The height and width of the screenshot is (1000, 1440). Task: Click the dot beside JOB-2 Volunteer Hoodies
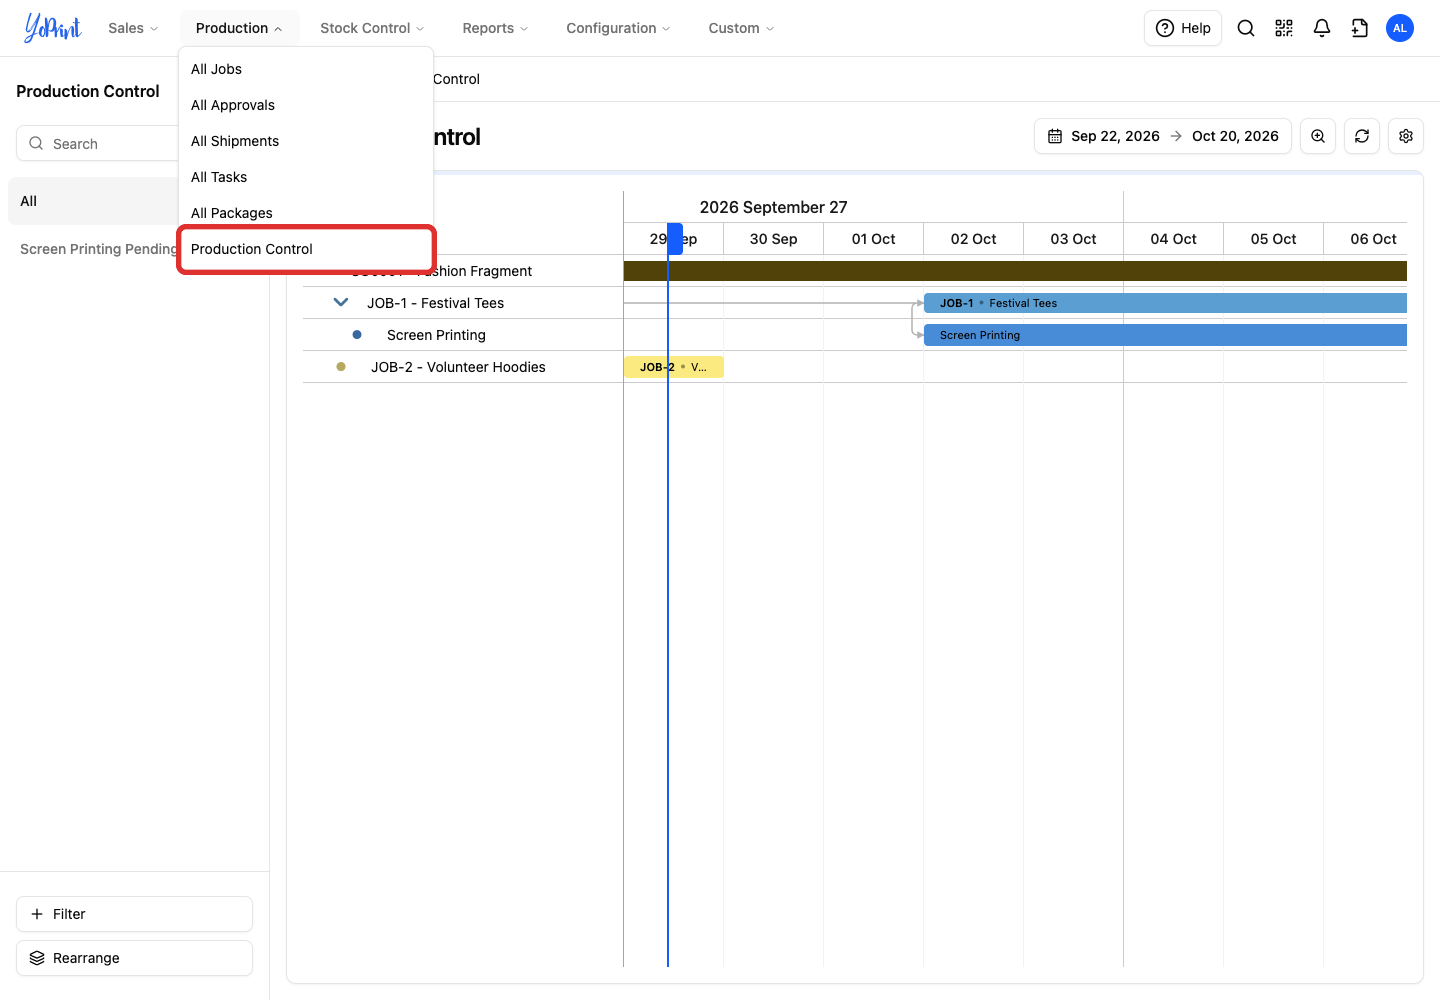[341, 367]
